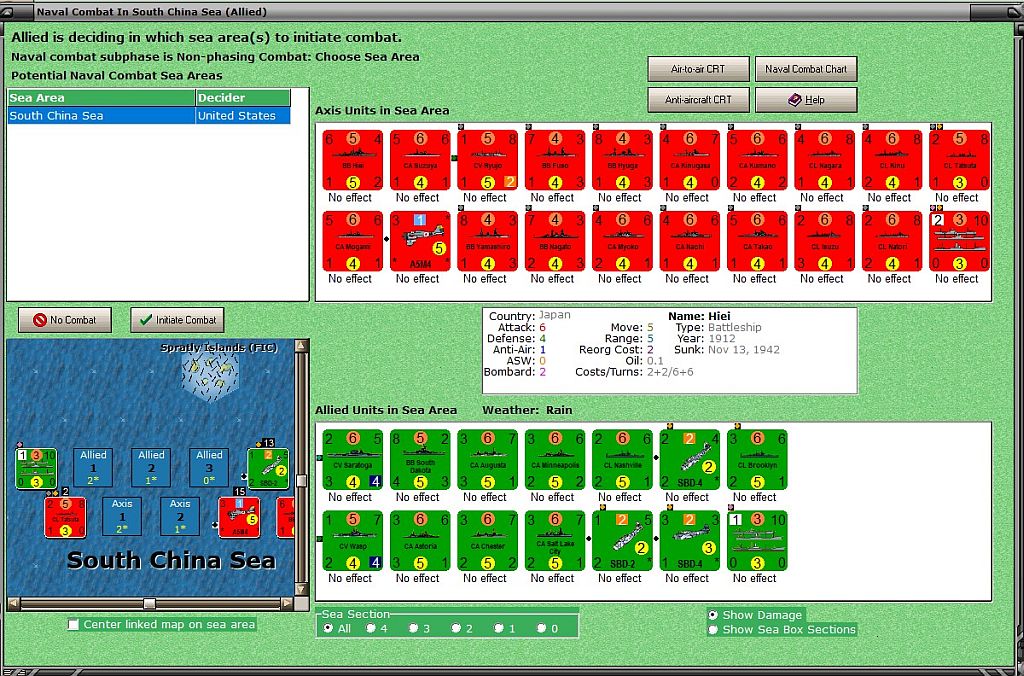Click Axis 2 sea box on map
The width and height of the screenshot is (1024, 676).
tap(180, 517)
